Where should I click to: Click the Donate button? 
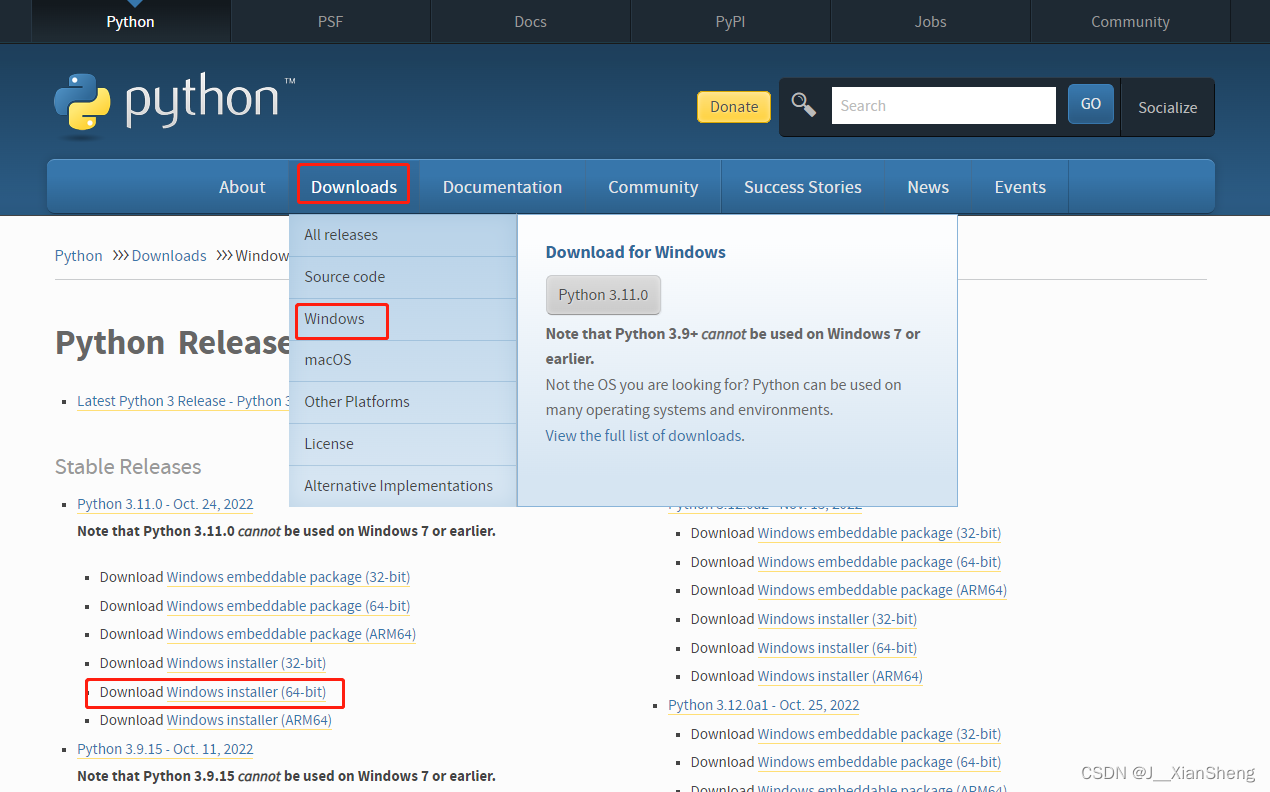coord(734,107)
